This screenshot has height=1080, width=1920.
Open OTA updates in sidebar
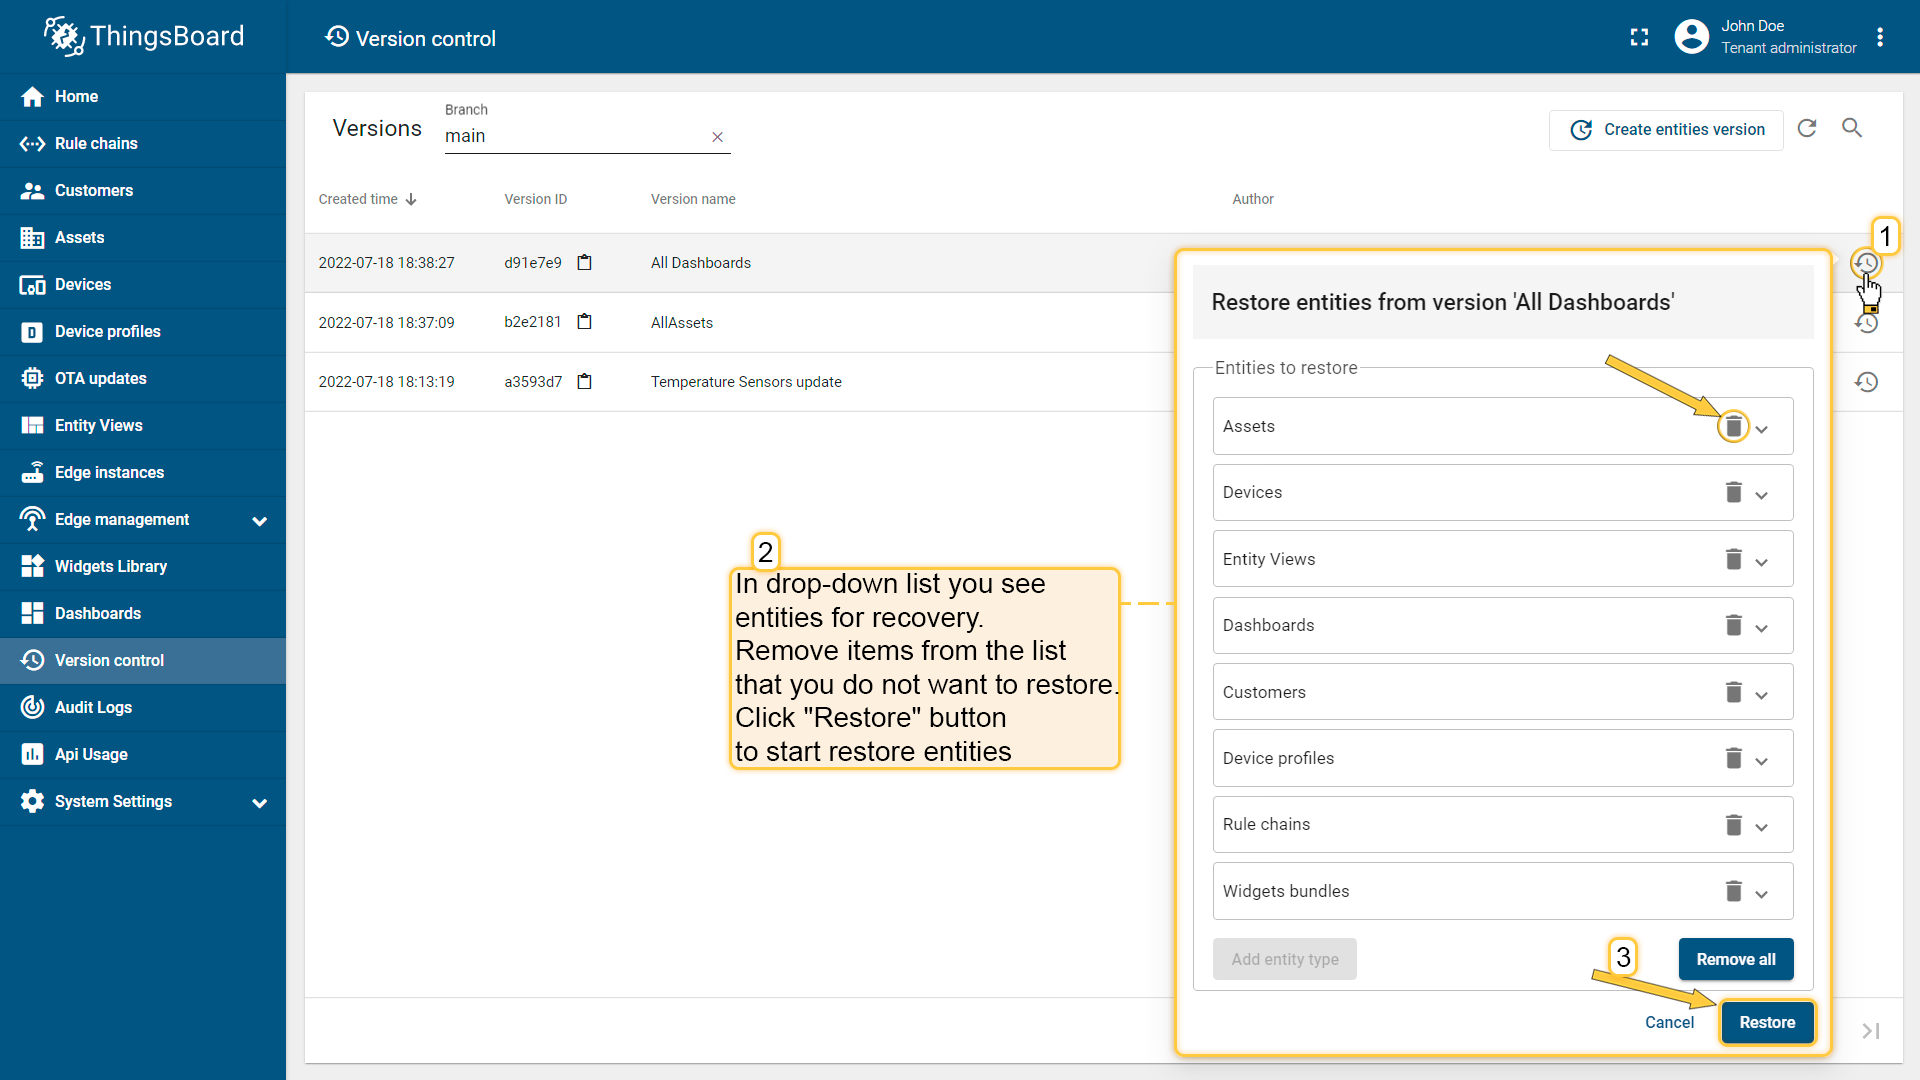pyautogui.click(x=143, y=378)
